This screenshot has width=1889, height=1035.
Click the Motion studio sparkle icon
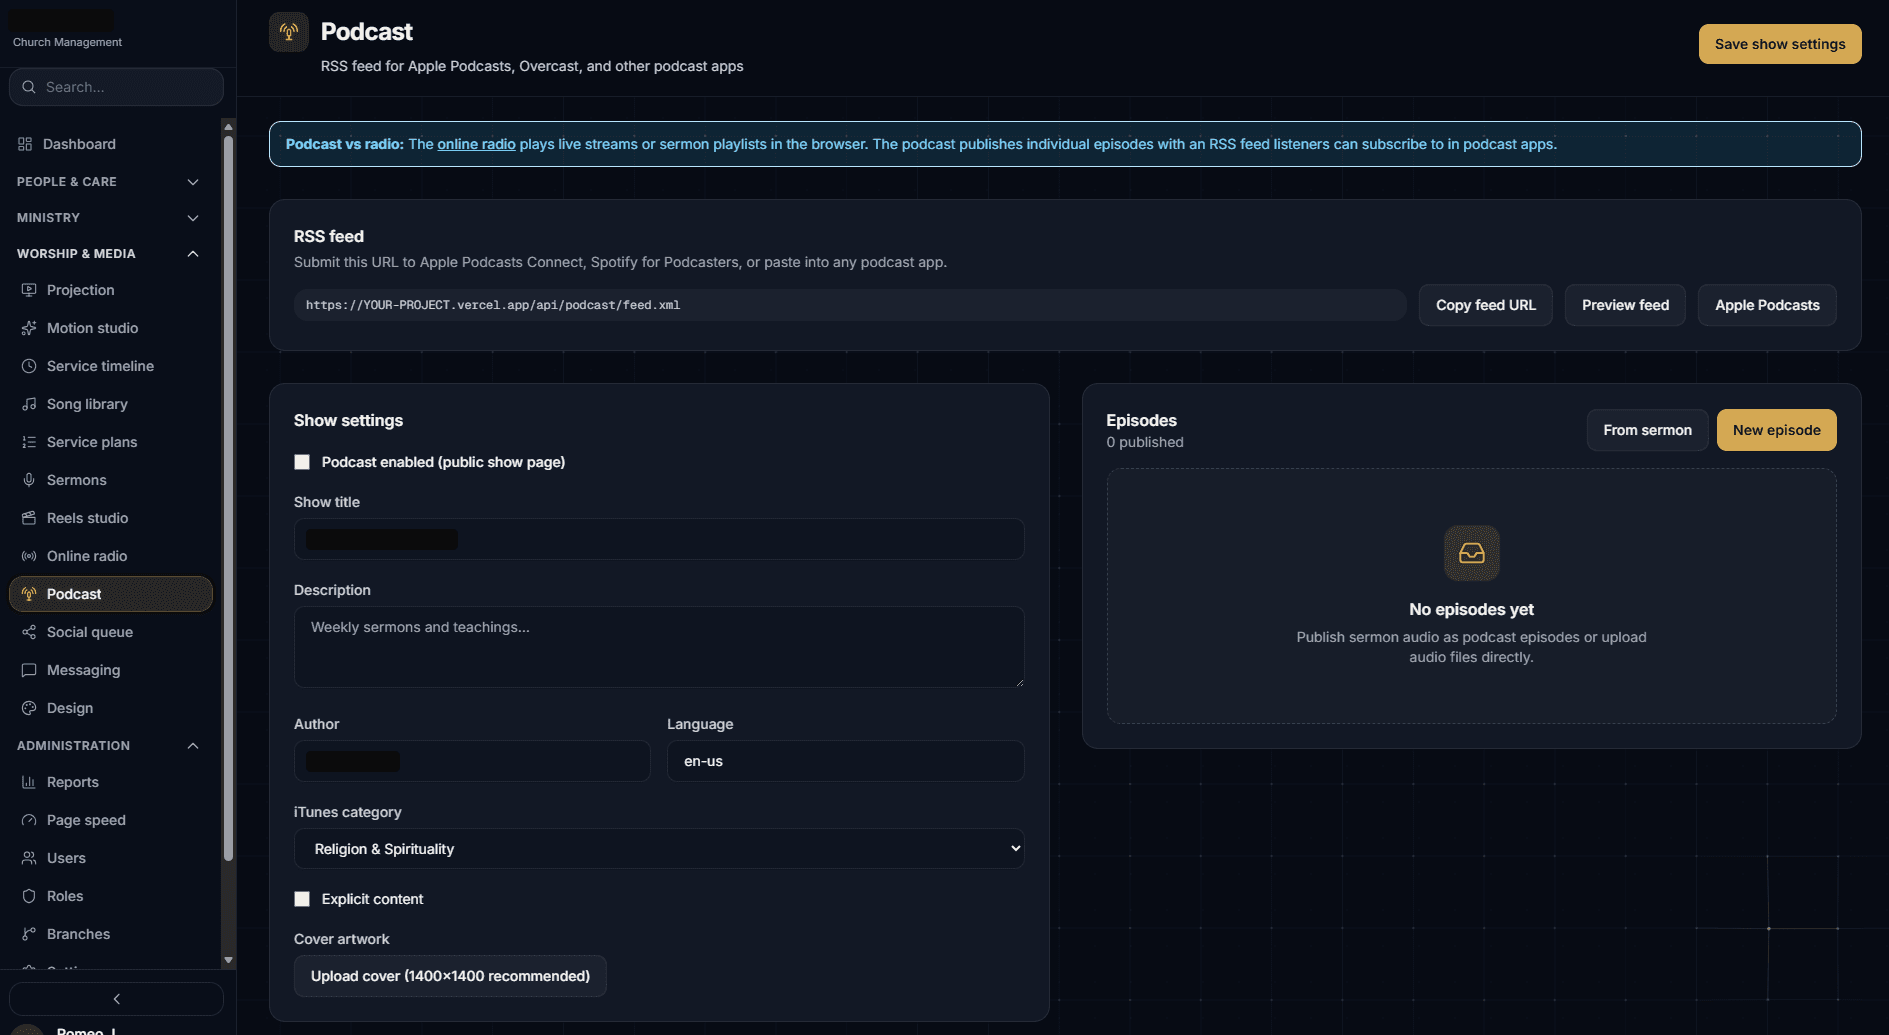click(29, 328)
